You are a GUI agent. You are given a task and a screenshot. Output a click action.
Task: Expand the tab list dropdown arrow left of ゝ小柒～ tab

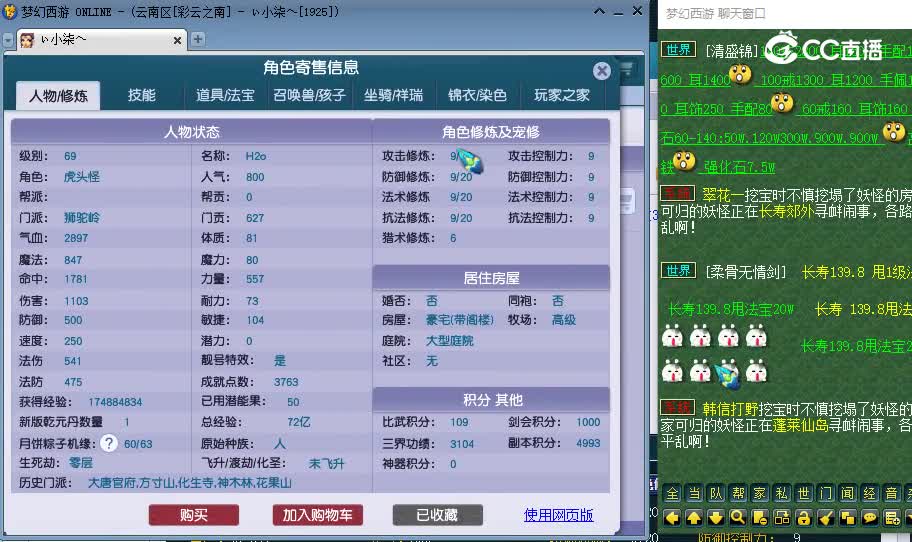8,40
